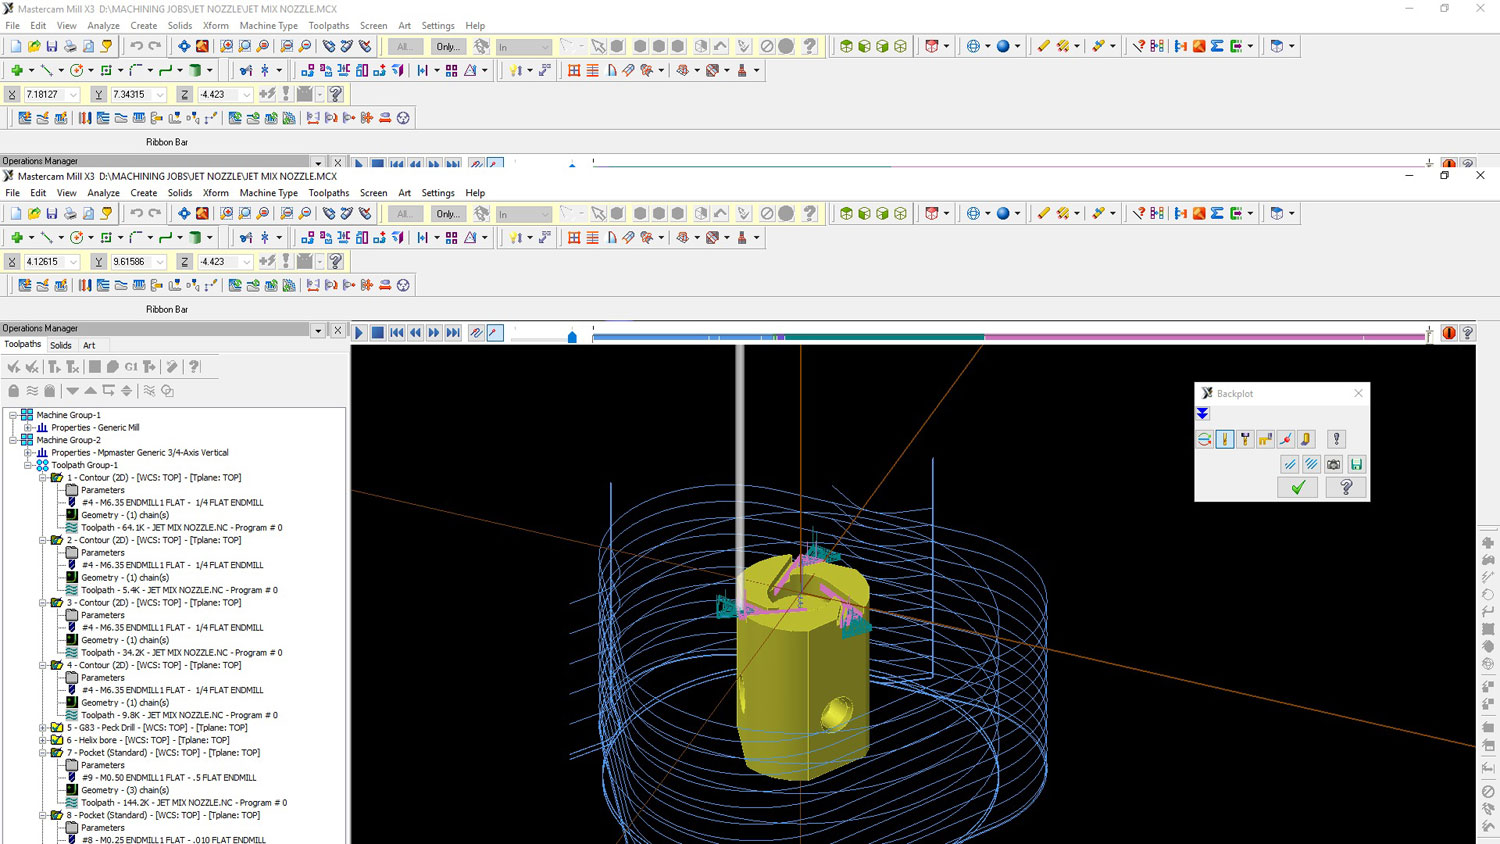Click Open file icon in front window toolbar
This screenshot has width=1500, height=844.
point(34,213)
